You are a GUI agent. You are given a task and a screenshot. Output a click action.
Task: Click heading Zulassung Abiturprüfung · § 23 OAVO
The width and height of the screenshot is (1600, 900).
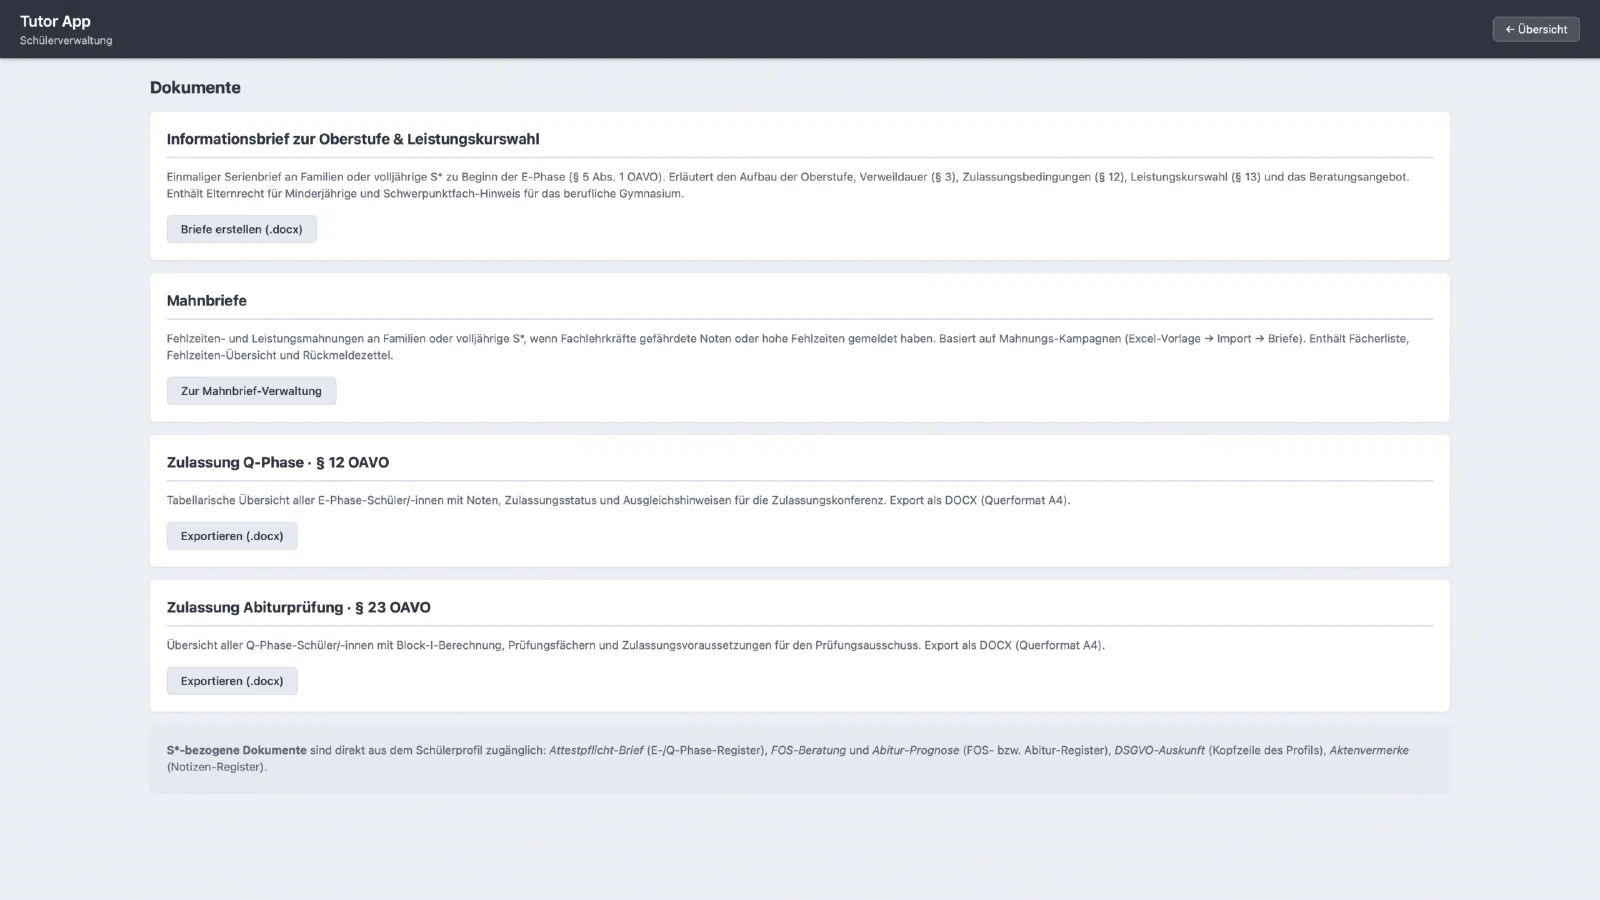pyautogui.click(x=299, y=607)
